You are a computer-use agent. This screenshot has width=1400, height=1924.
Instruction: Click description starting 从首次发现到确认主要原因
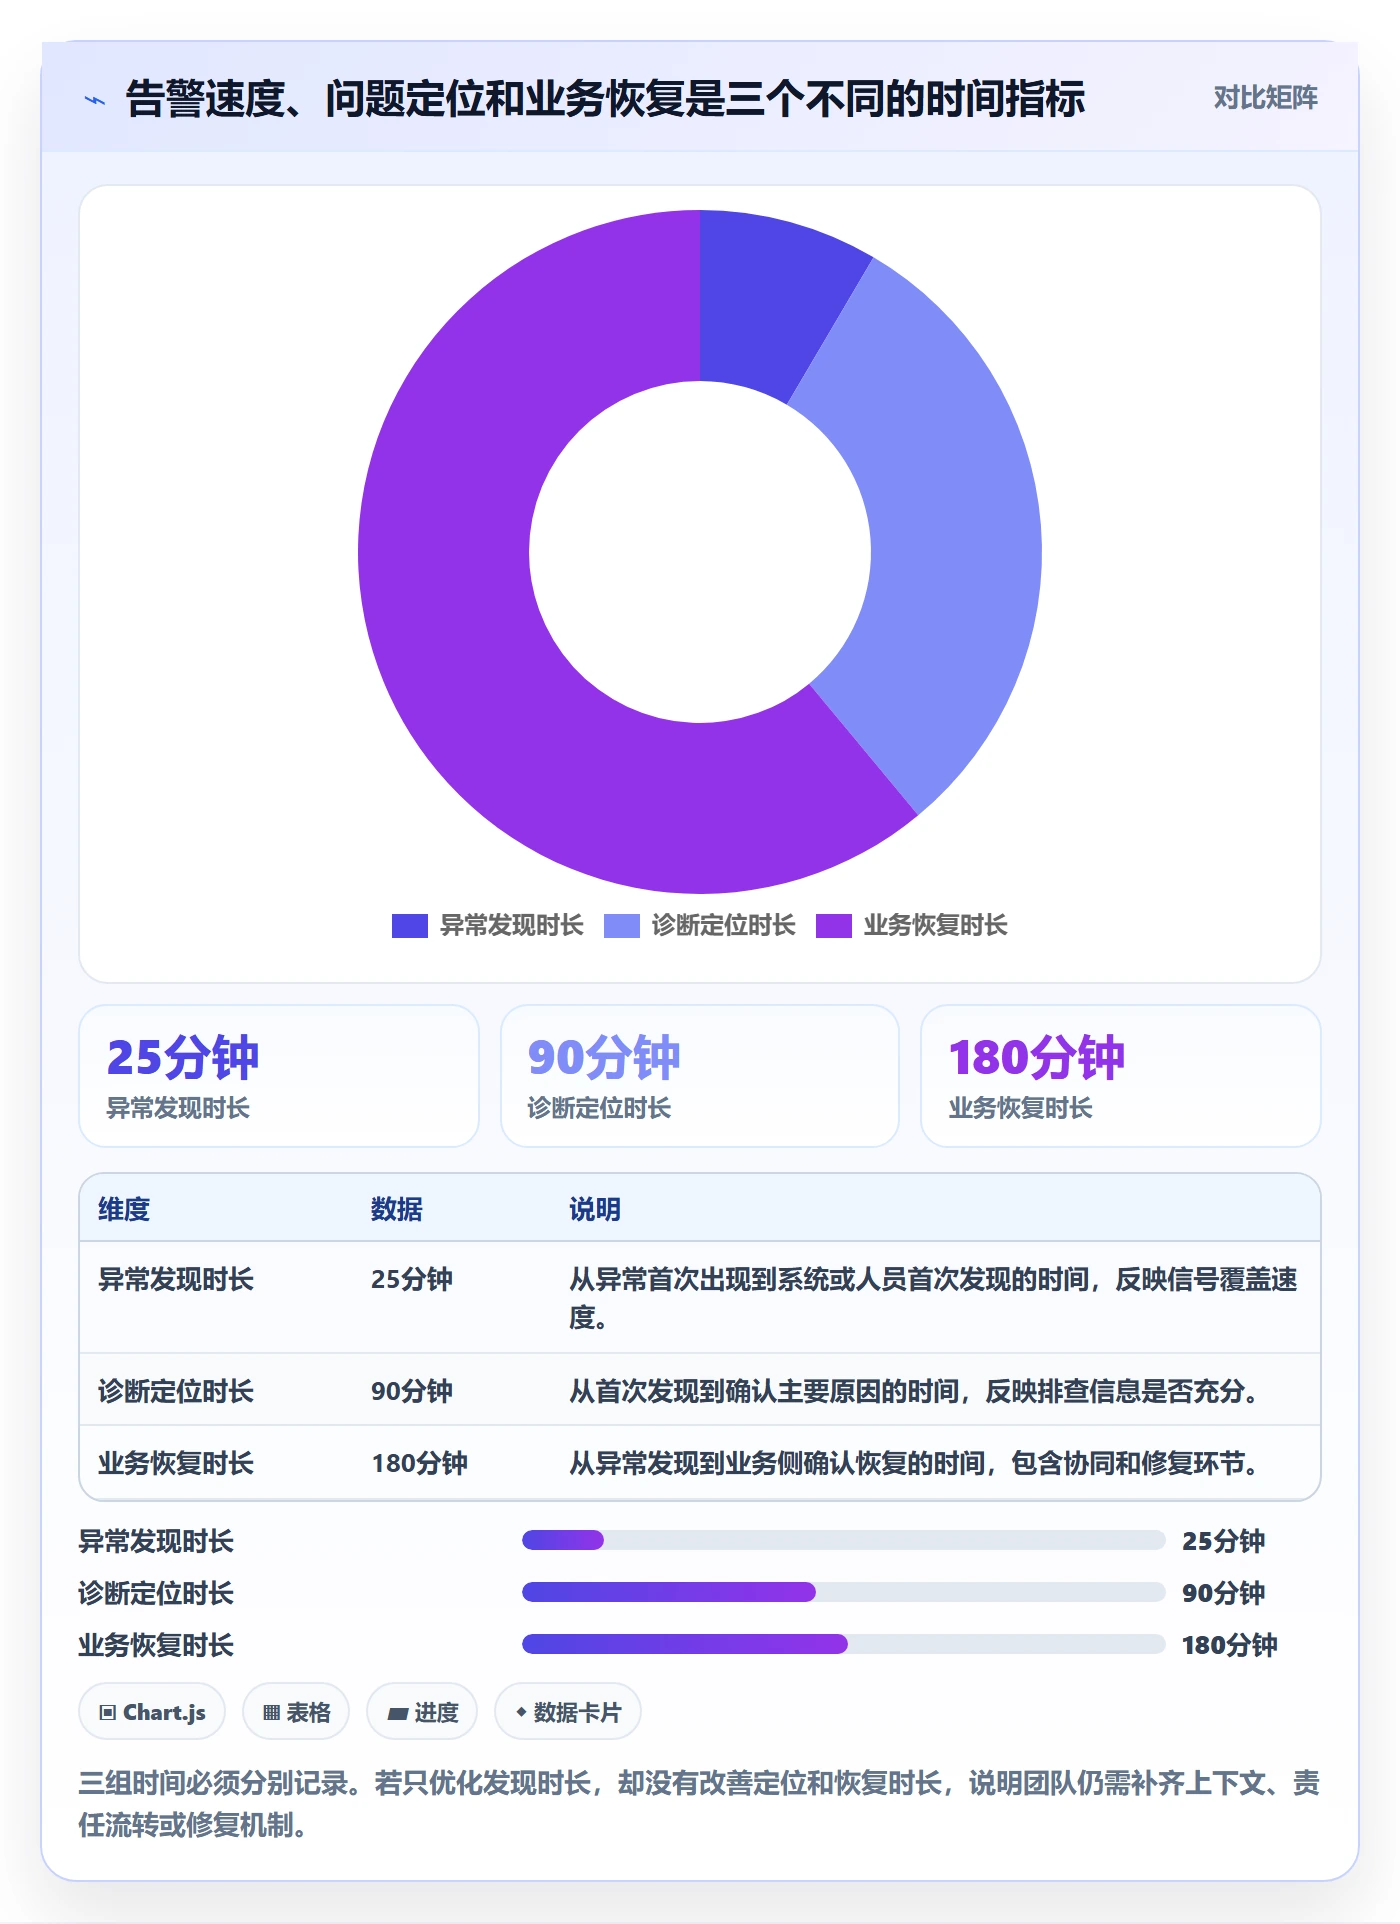(x=915, y=1391)
